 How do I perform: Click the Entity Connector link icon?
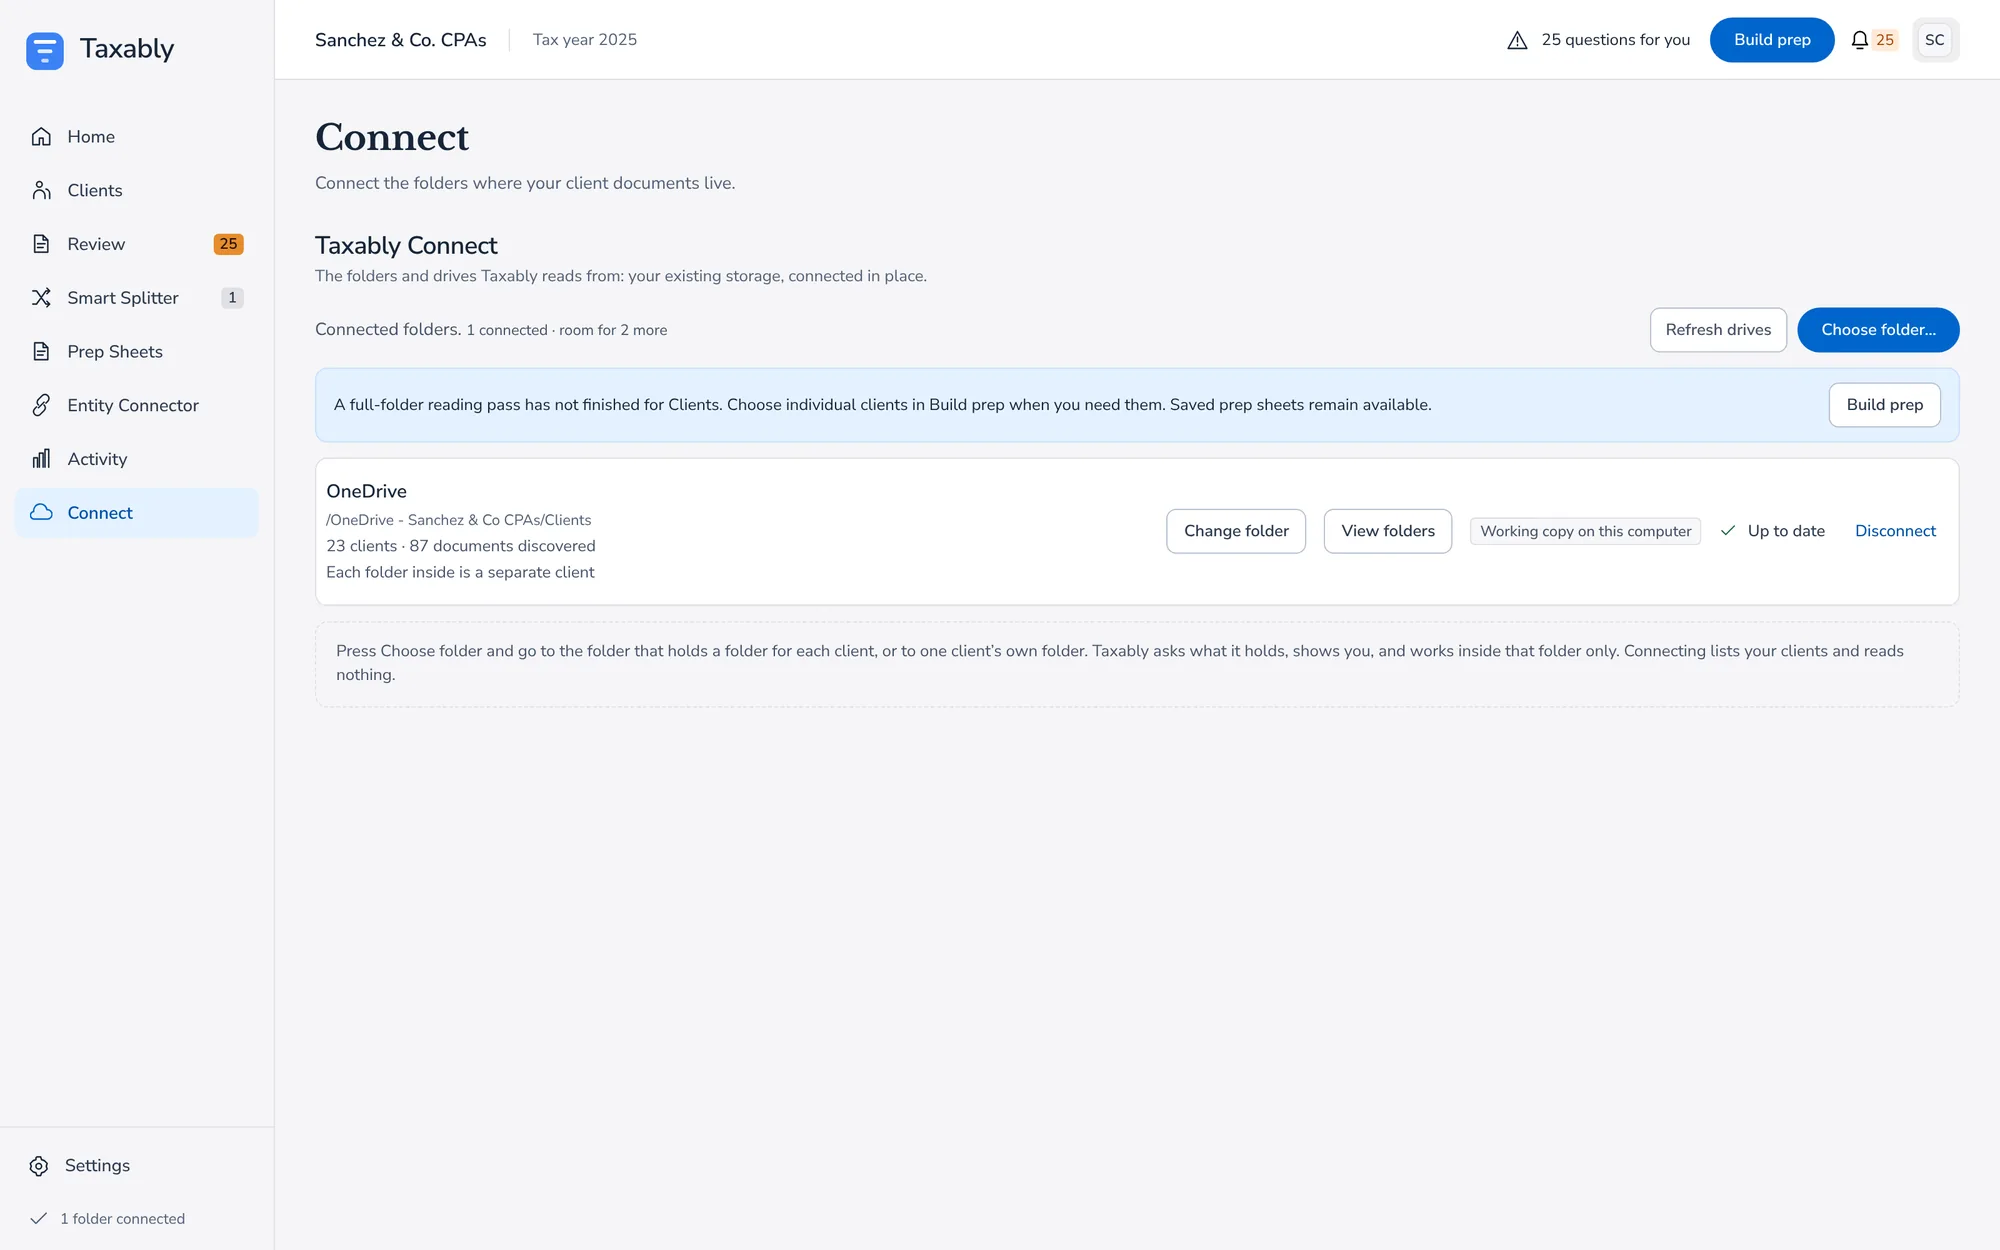click(41, 405)
